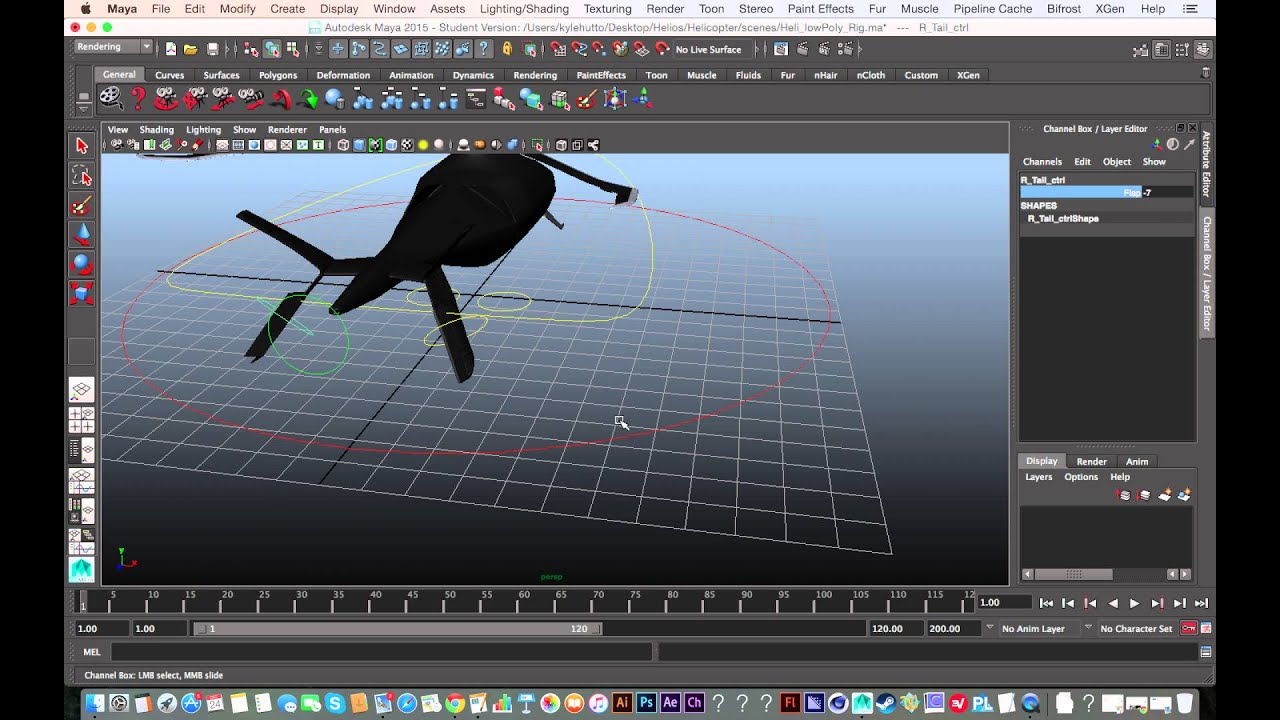Pick the Paint Selection tool in toolbox
The width and height of the screenshot is (1280, 720).
tap(82, 205)
